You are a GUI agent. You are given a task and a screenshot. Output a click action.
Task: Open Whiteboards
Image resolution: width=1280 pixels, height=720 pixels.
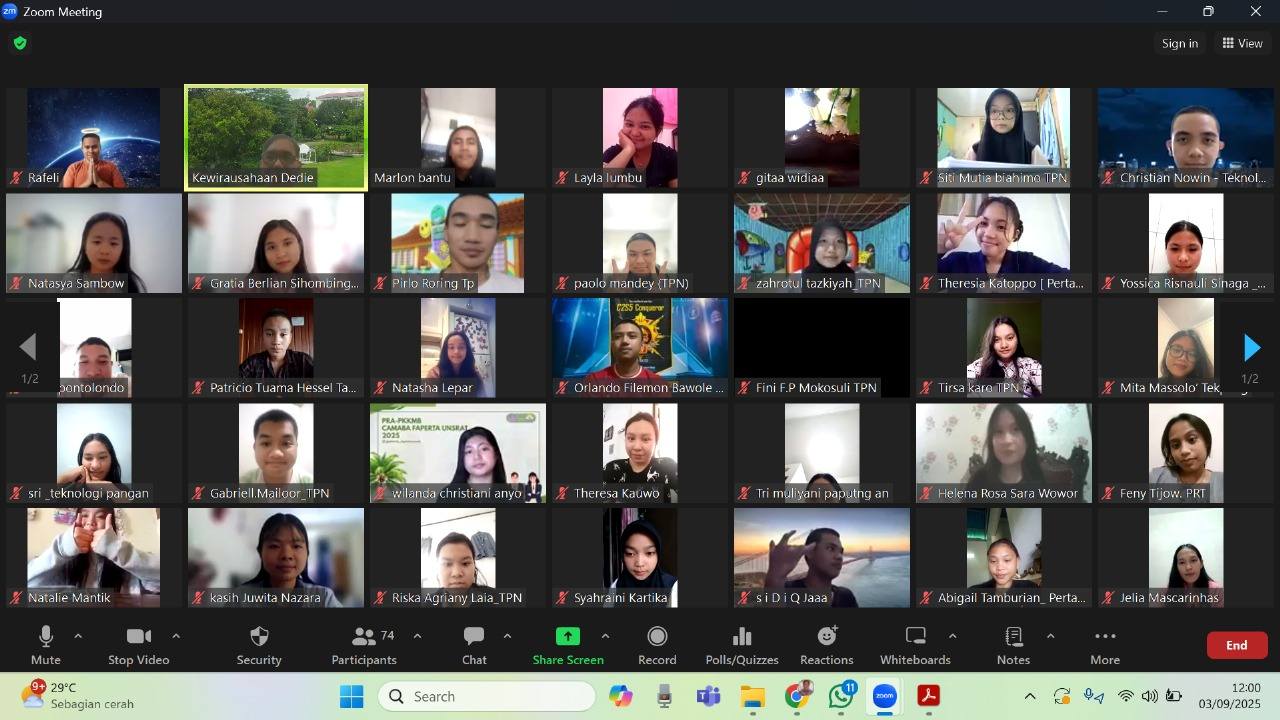click(x=915, y=645)
